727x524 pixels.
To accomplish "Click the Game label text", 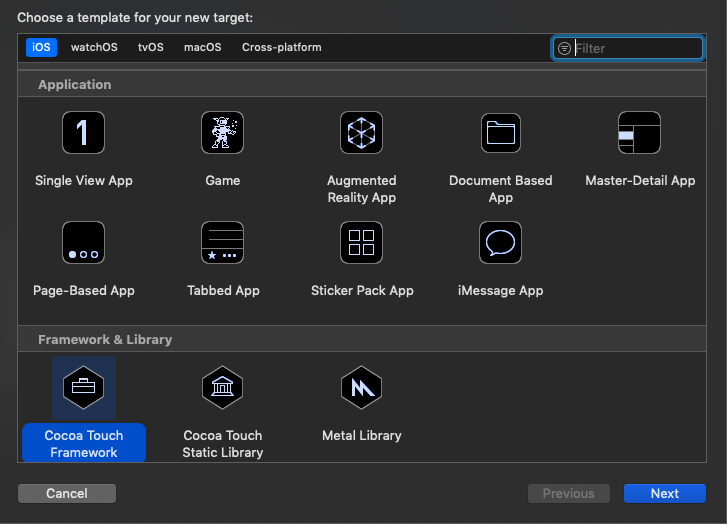I will 223,180.
